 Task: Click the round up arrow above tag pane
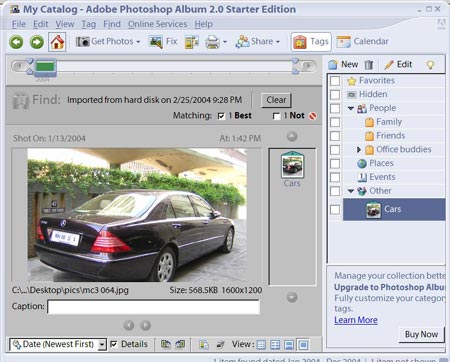point(292,136)
